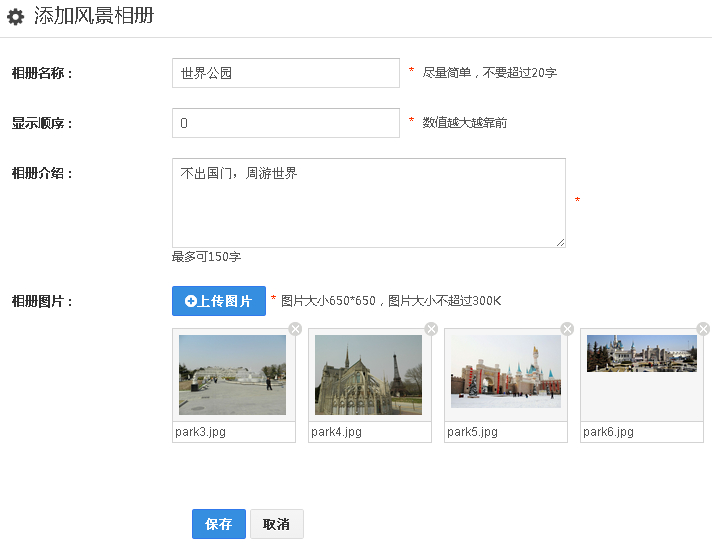This screenshot has height=543, width=712.
Task: Open the park5.jpg castle thumbnail
Action: click(505, 371)
